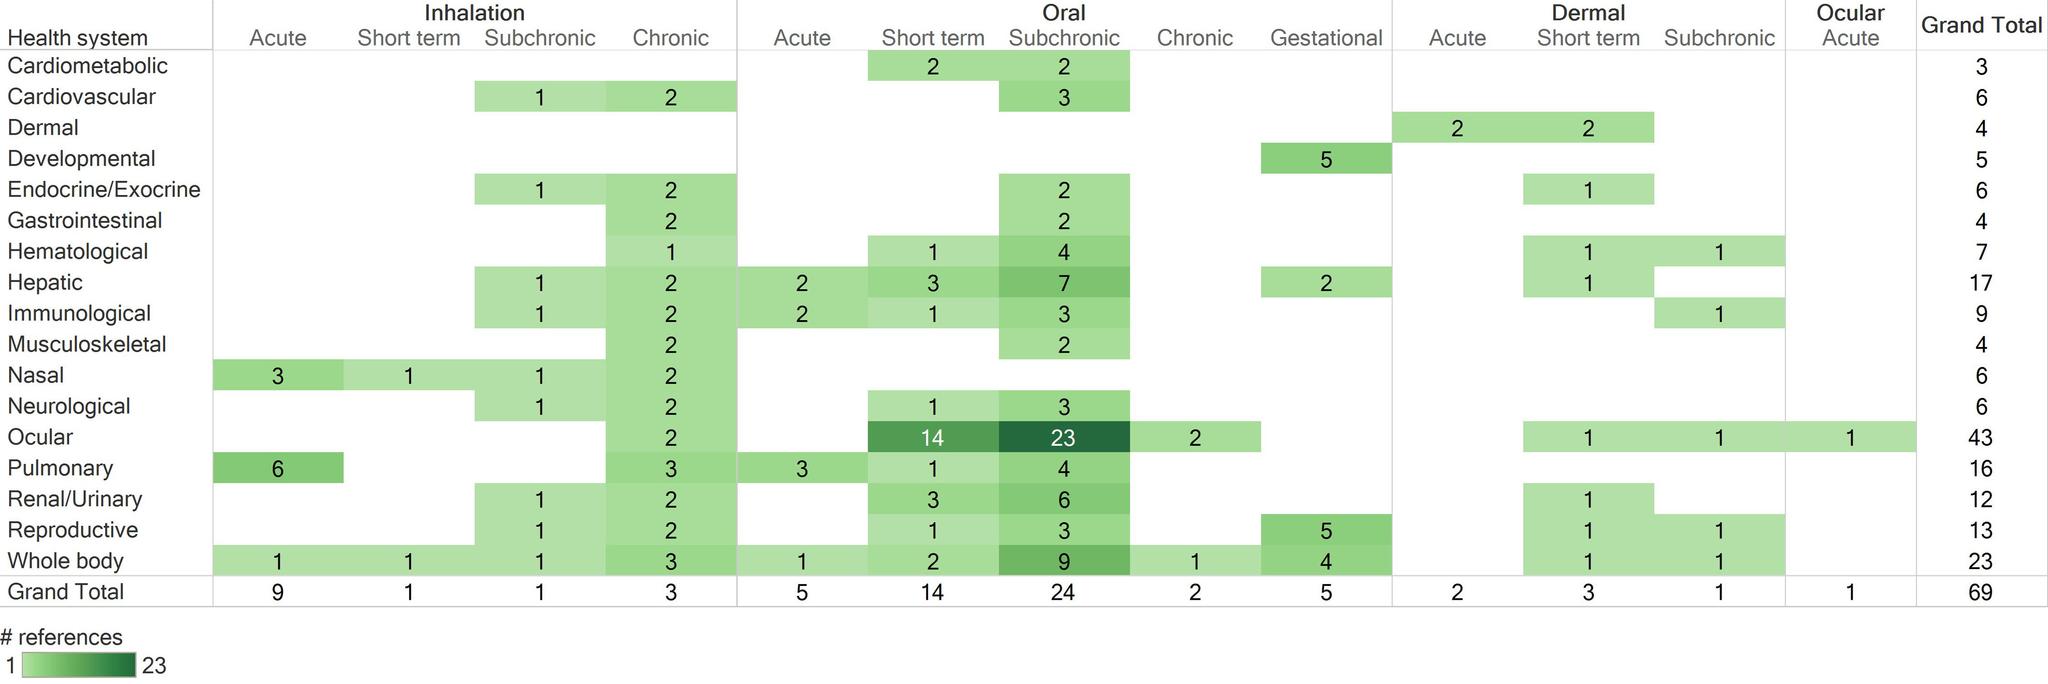The height and width of the screenshot is (684, 2048).
Task: Click the green references color gradient legend
Action: [x=78, y=665]
